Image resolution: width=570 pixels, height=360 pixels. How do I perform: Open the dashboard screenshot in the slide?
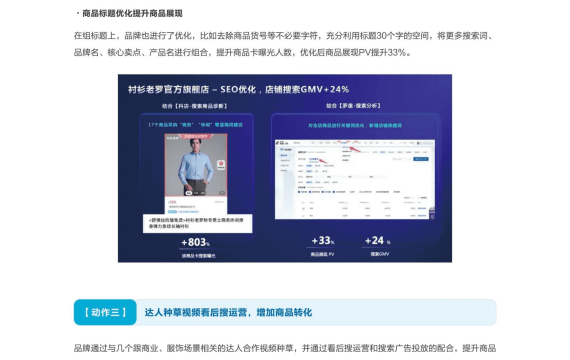355,179
